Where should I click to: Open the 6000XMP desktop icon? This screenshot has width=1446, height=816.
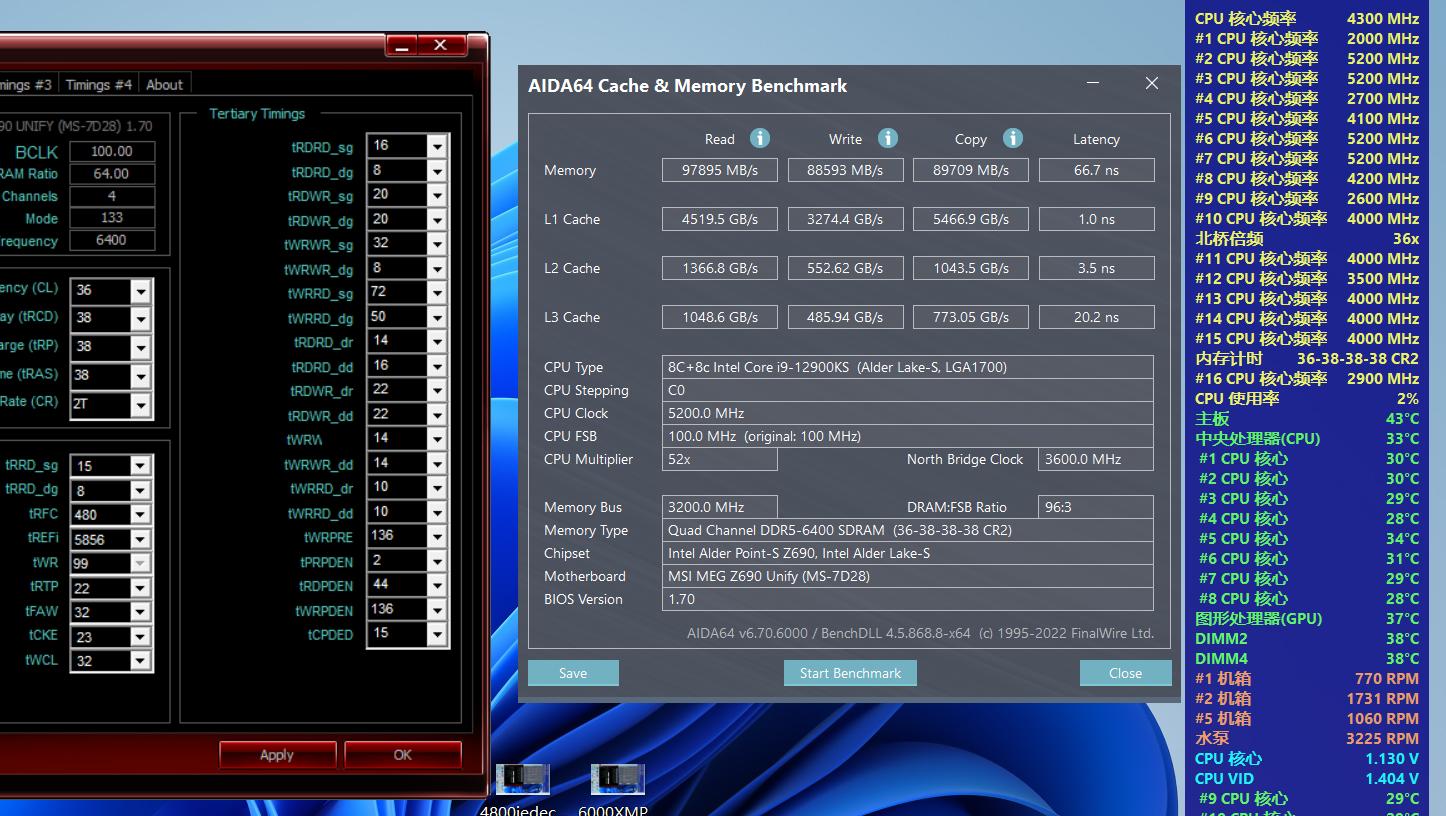pyautogui.click(x=617, y=790)
